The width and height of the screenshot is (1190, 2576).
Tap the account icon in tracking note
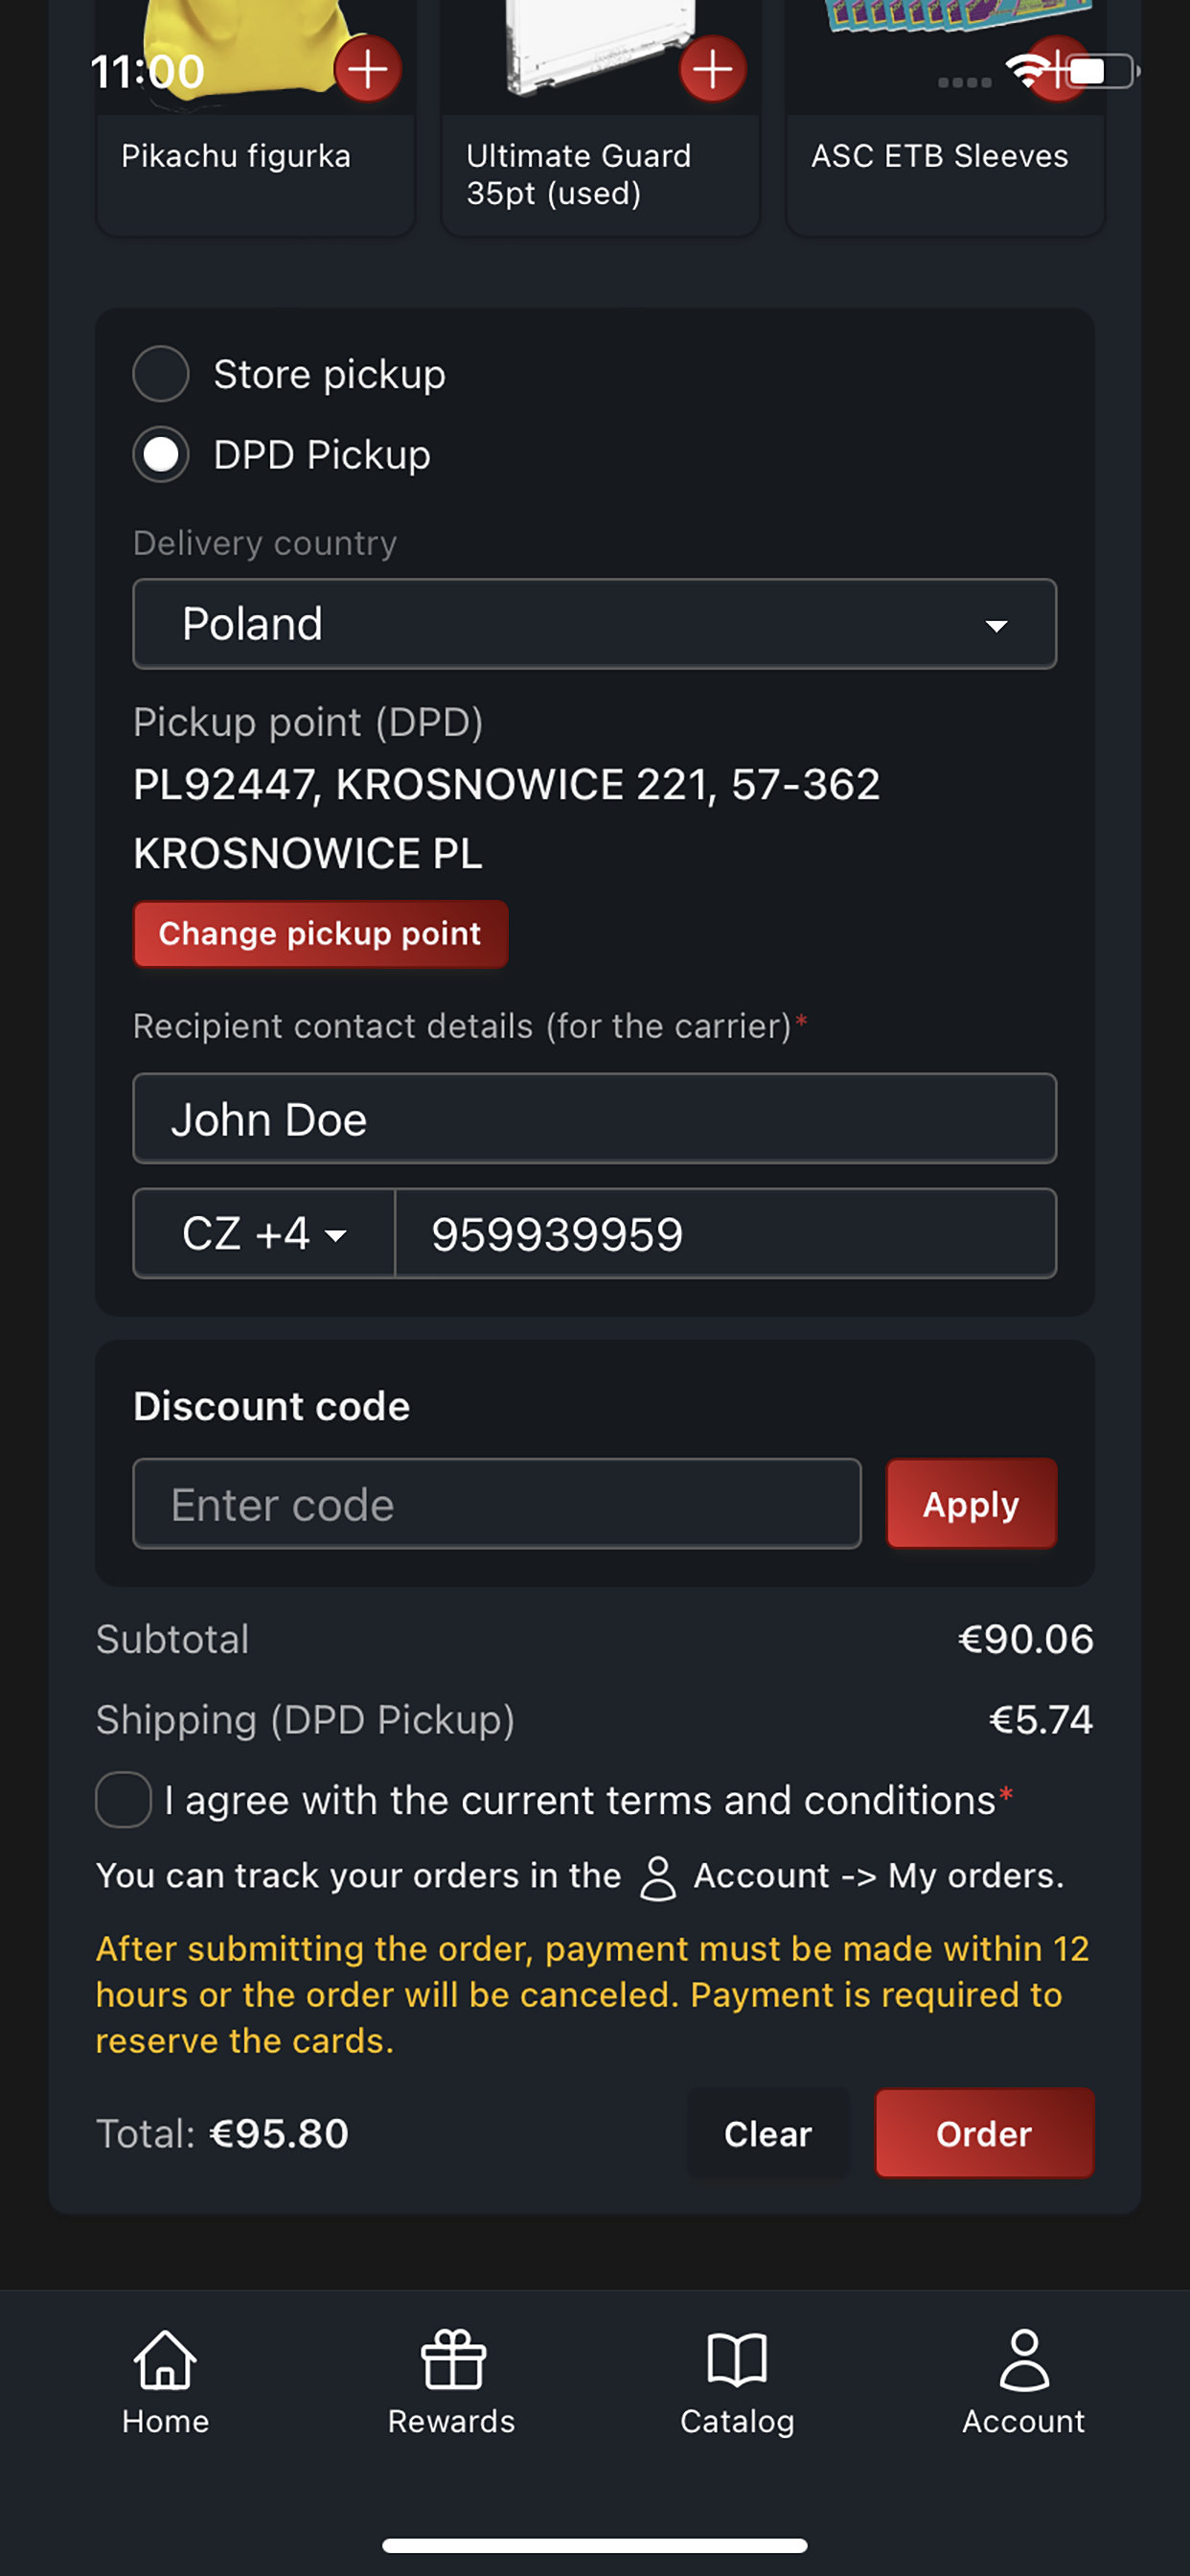coord(658,1878)
